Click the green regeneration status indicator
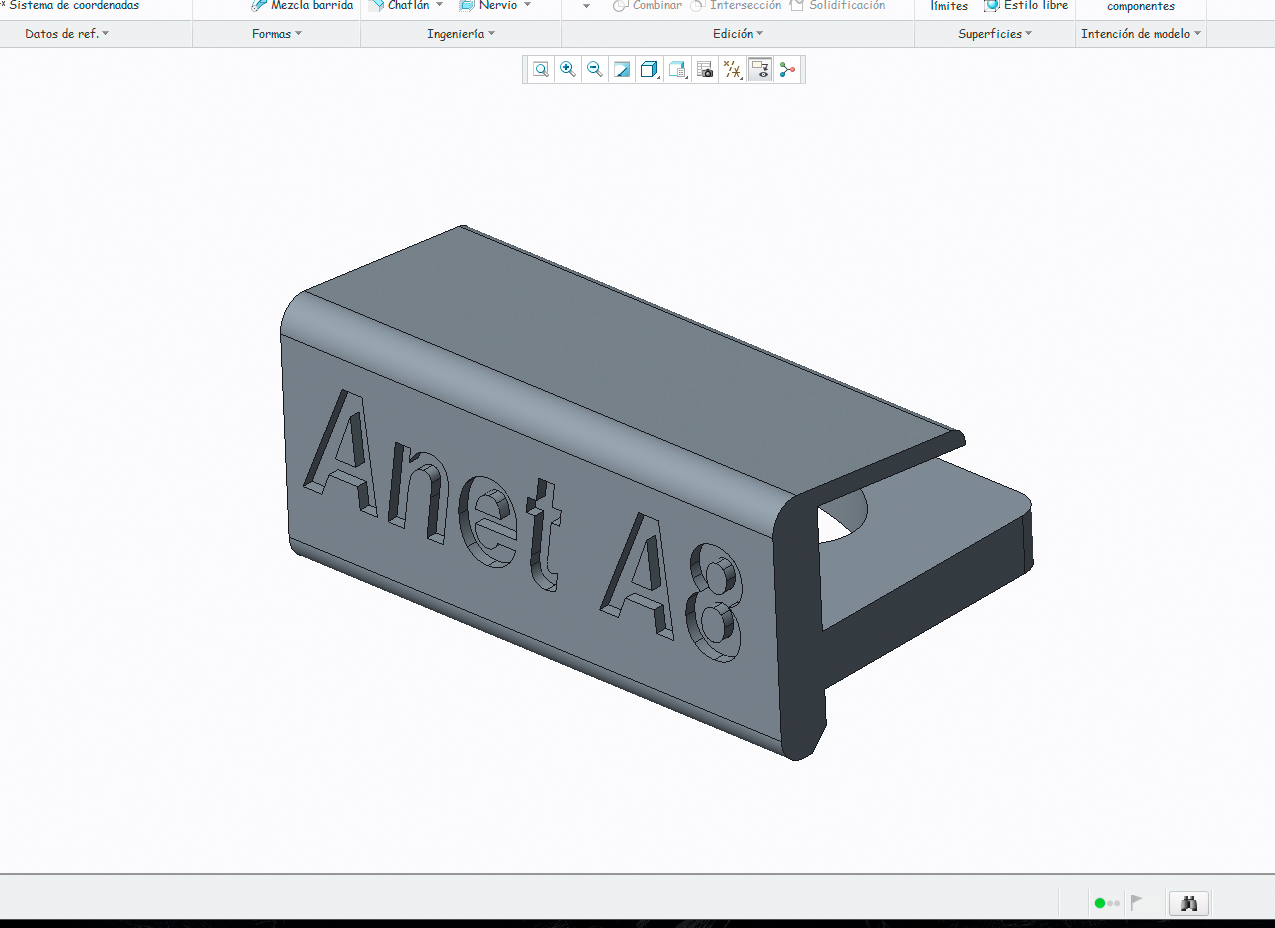This screenshot has height=928, width=1275. pyautogui.click(x=1100, y=903)
